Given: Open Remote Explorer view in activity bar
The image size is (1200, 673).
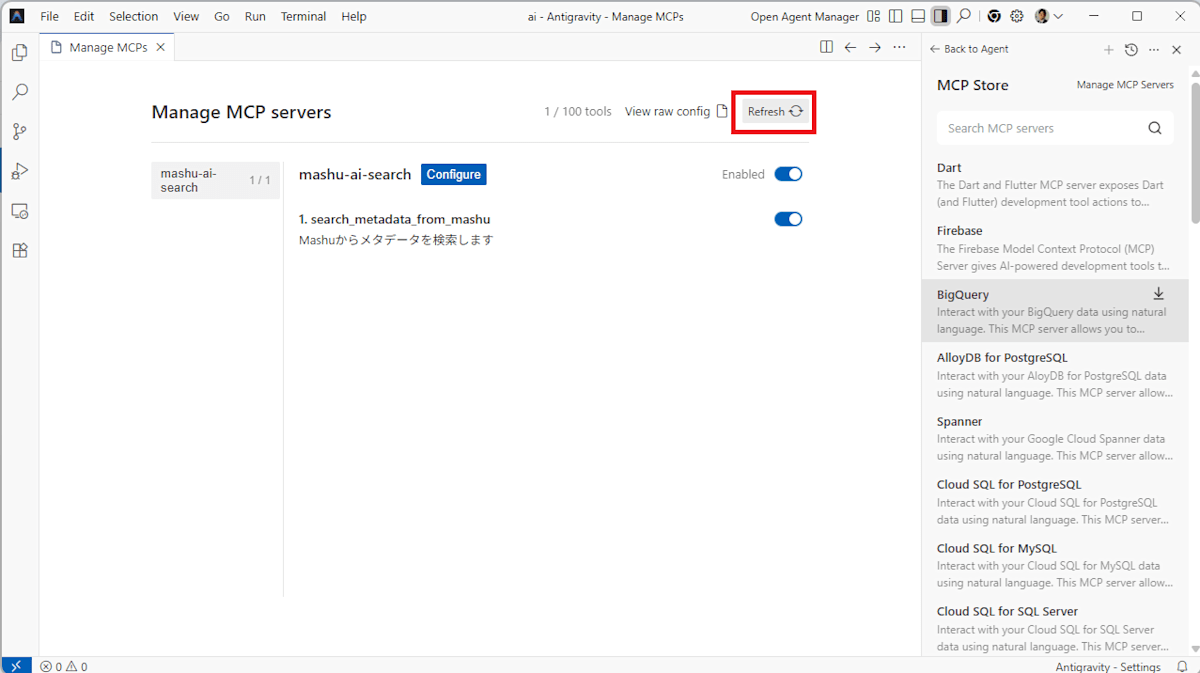Looking at the screenshot, I should click(x=19, y=211).
